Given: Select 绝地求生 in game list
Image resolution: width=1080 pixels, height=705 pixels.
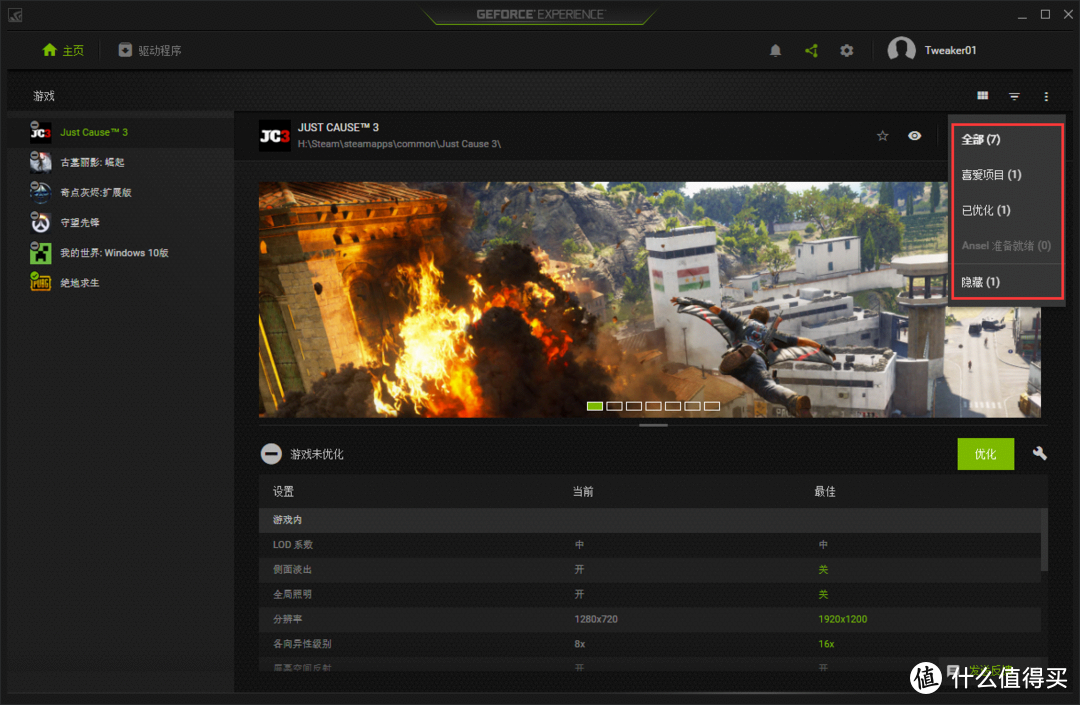Looking at the screenshot, I should tap(121, 283).
